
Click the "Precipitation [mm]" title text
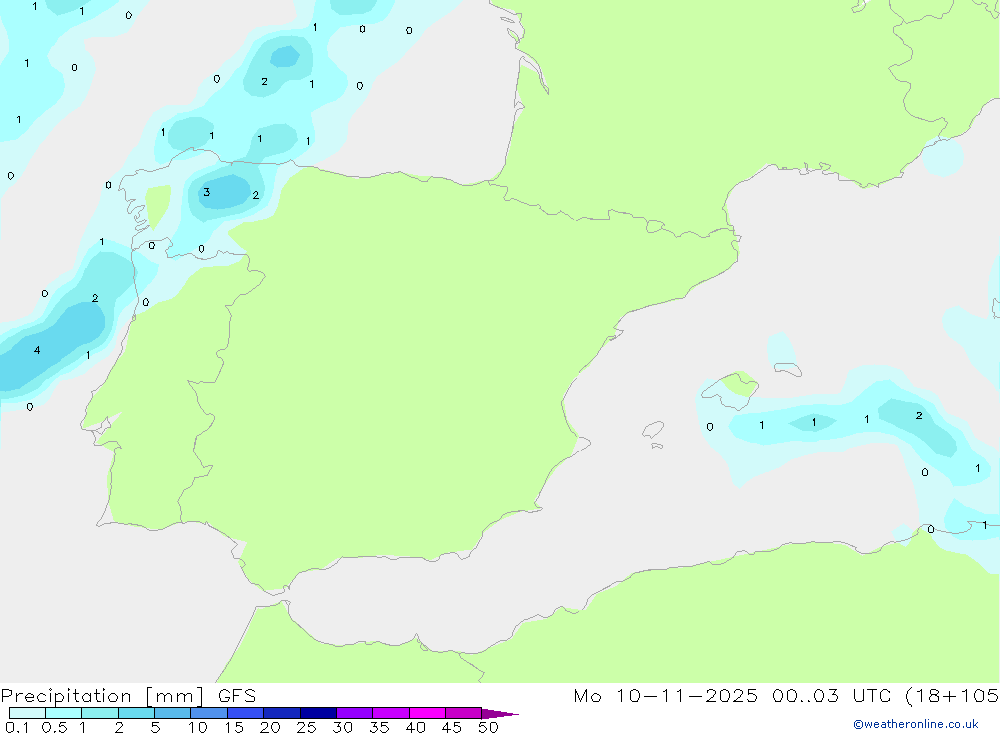102,696
